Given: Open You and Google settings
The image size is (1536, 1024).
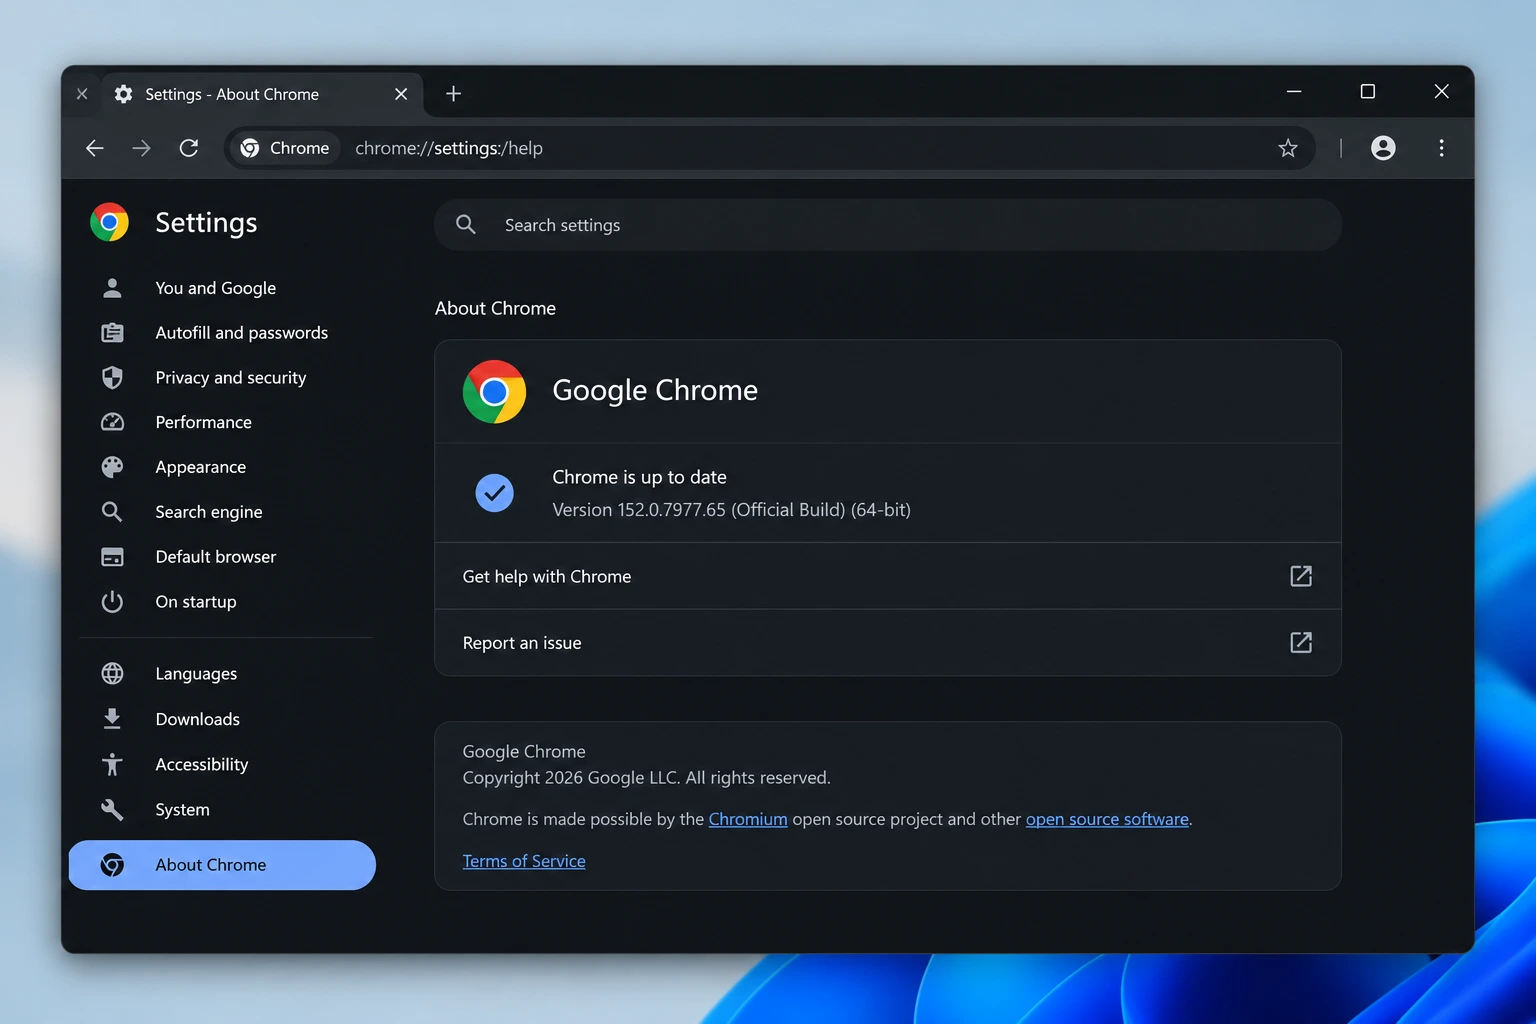Looking at the screenshot, I should (x=216, y=288).
